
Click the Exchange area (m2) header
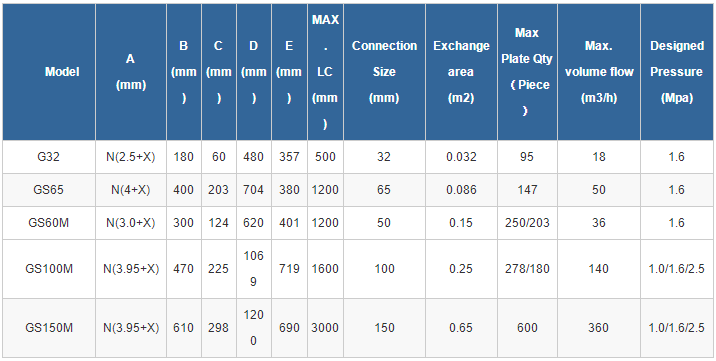[x=461, y=72]
